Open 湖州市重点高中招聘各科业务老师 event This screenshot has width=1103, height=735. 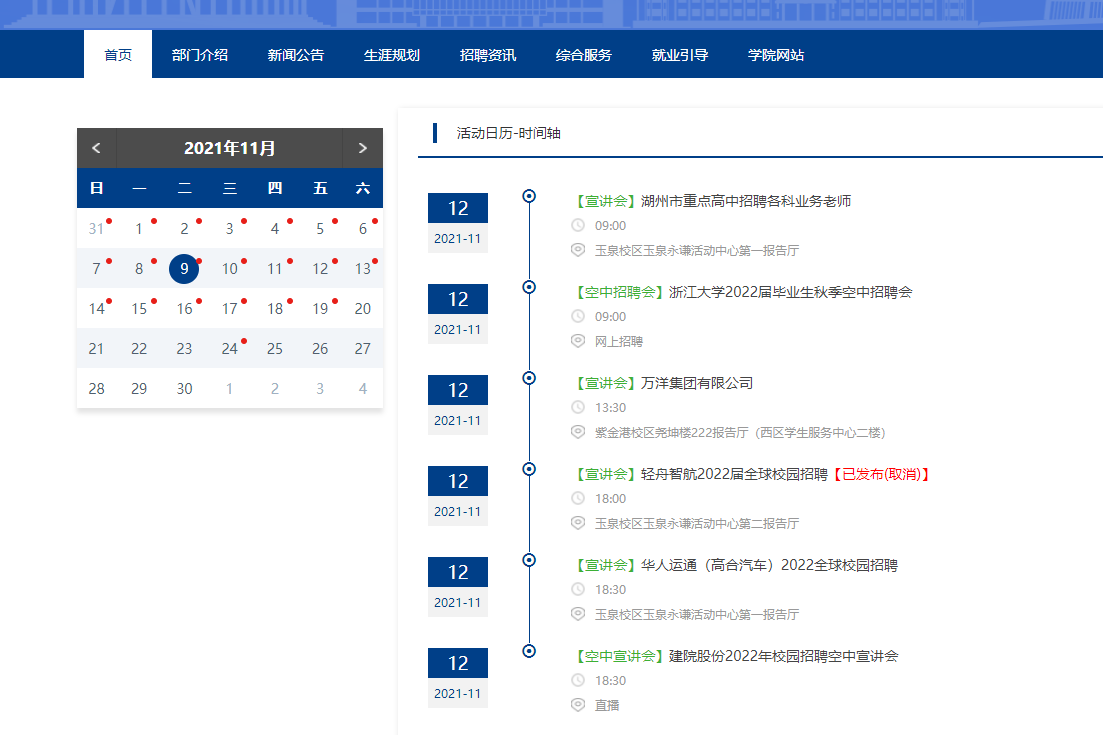pos(746,201)
